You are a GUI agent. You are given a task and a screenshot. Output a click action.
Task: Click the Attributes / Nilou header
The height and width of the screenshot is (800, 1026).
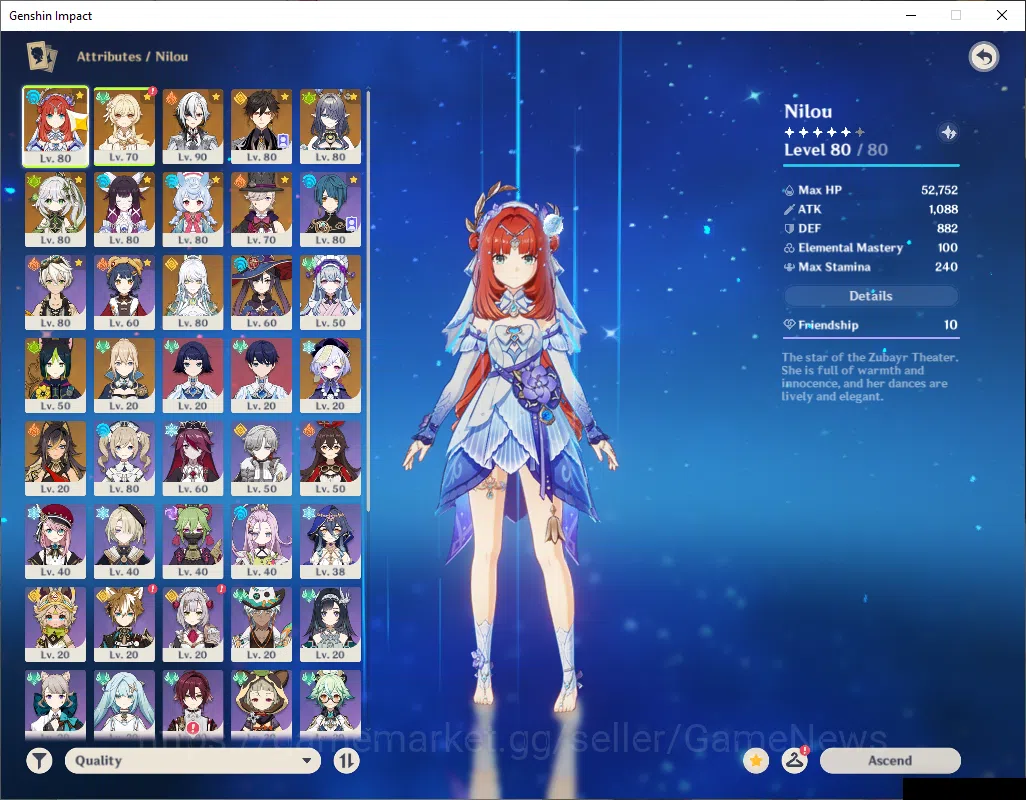coord(132,57)
